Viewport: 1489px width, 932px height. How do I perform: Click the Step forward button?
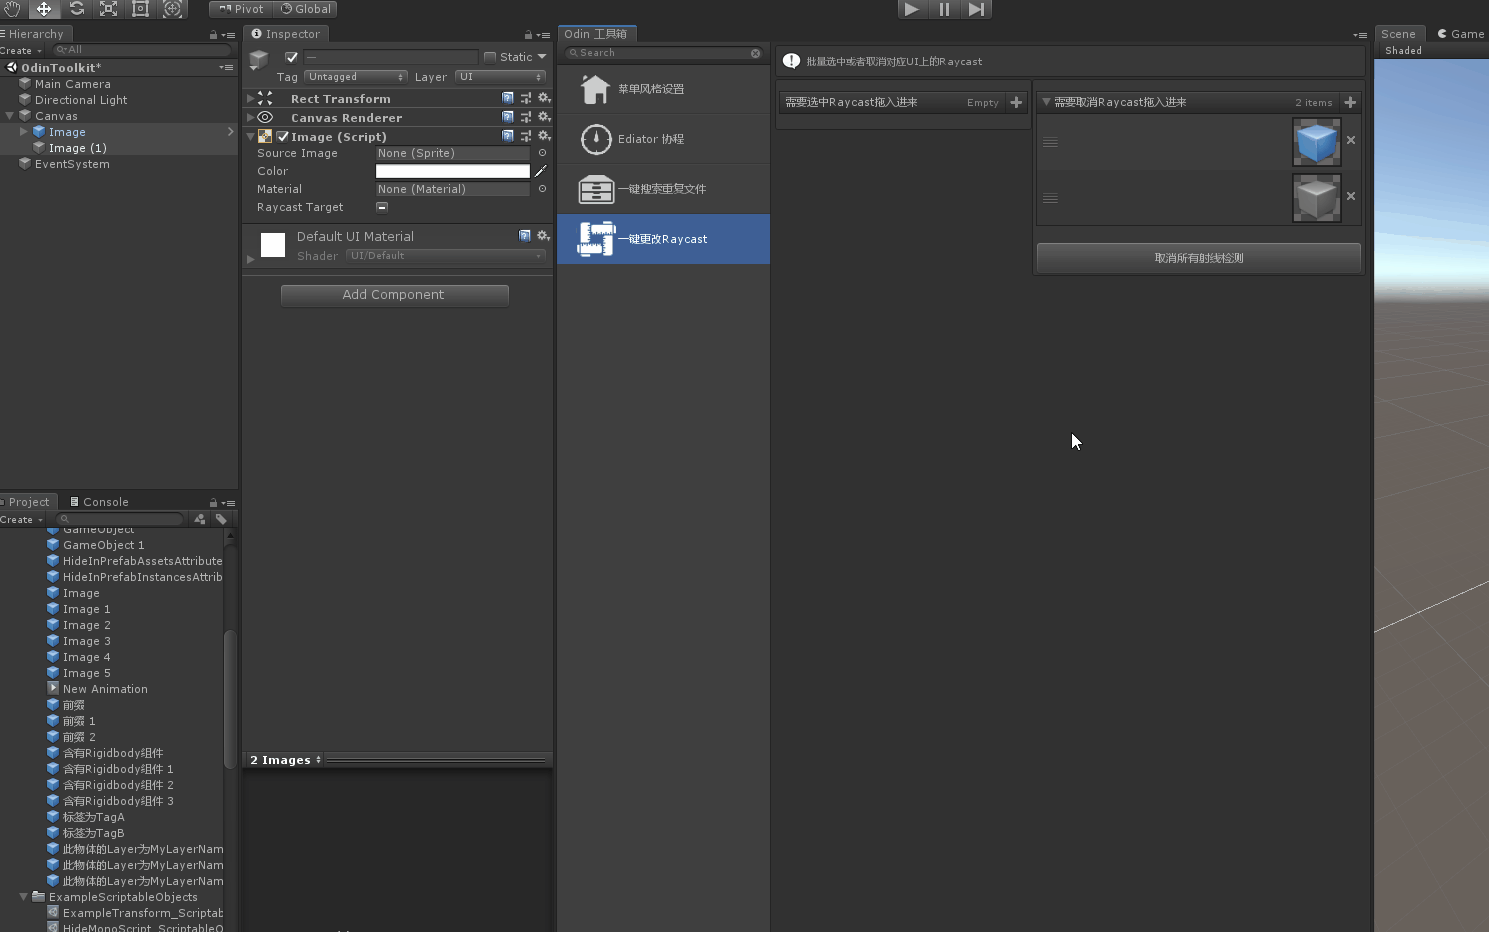pyautogui.click(x=976, y=9)
